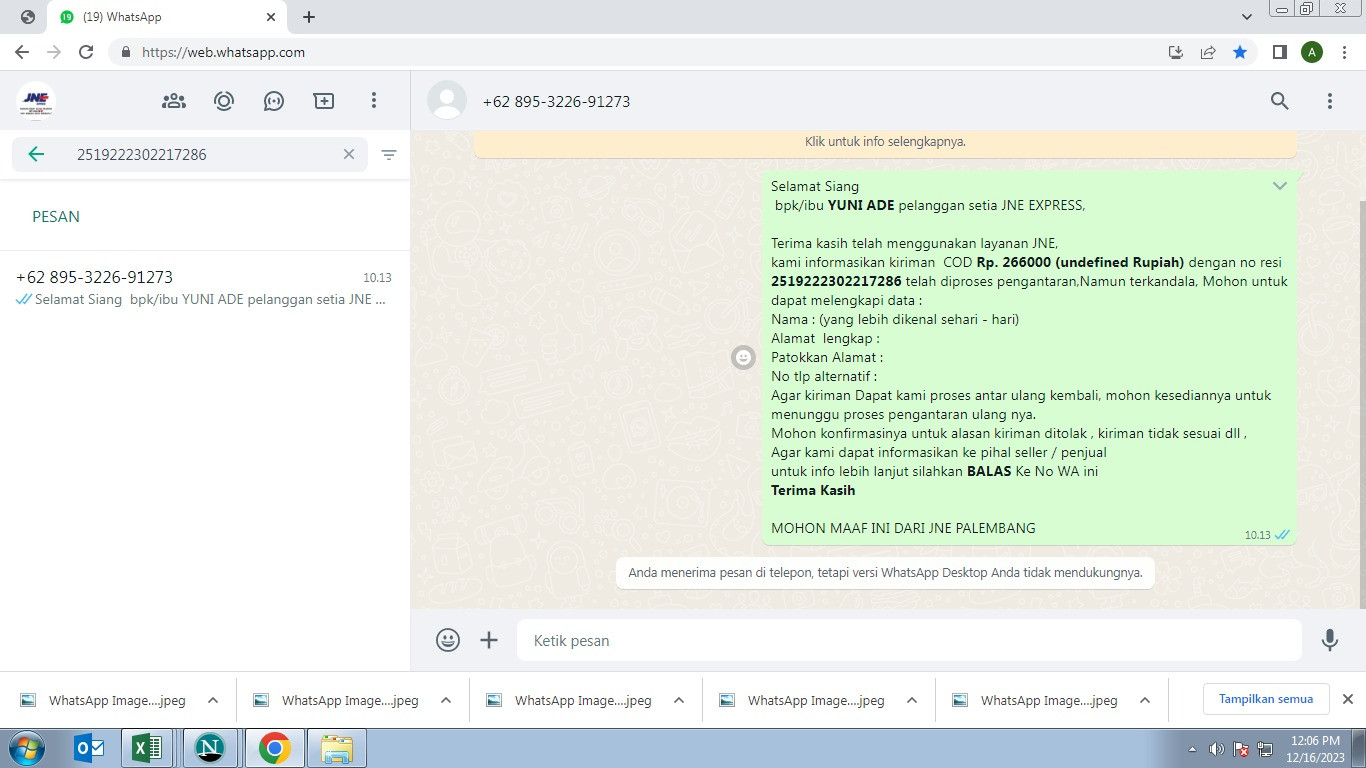
Task: Open the attachment menu
Action: pos(489,640)
